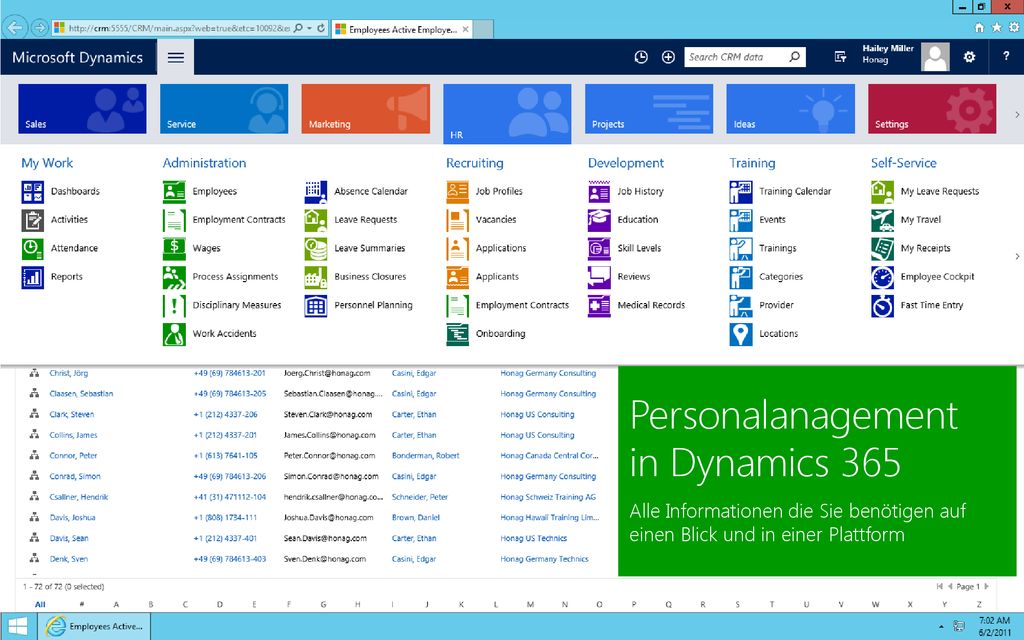This screenshot has height=640, width=1024.
Task: Open the Sales module tile
Action: click(x=82, y=108)
